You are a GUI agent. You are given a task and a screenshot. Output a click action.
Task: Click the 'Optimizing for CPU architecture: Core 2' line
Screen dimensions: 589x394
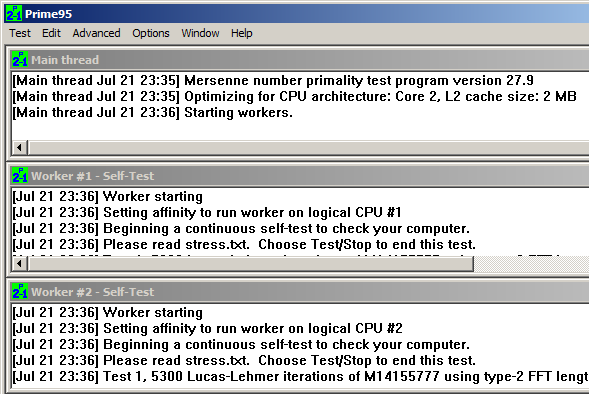[x=294, y=97]
